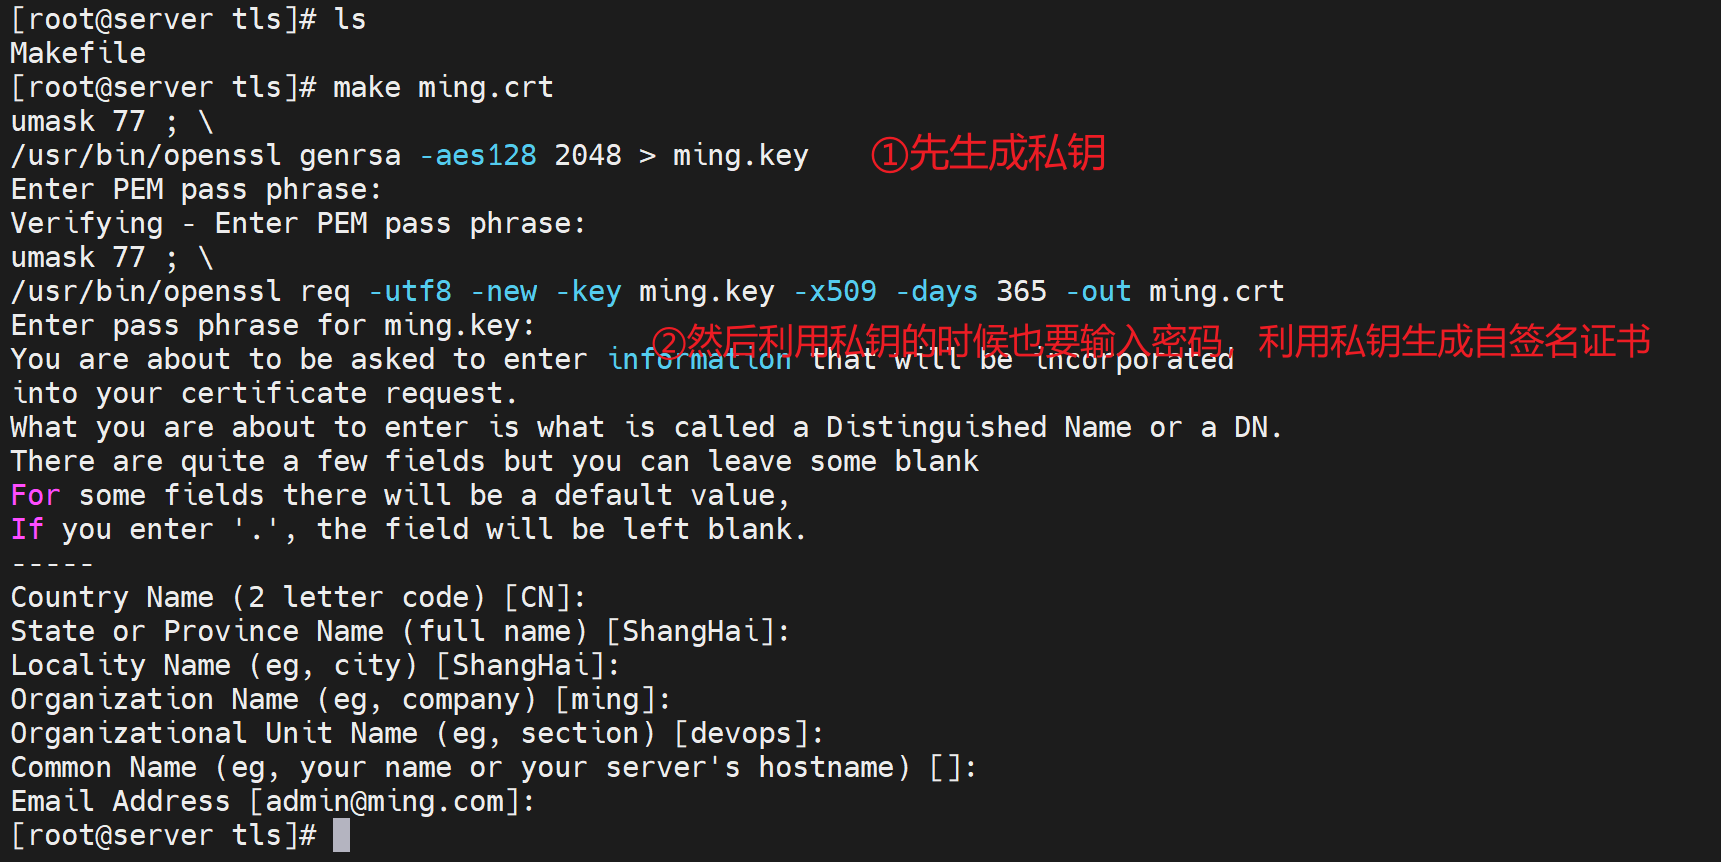
Task: Click the [CN] country default value
Action: tap(537, 597)
